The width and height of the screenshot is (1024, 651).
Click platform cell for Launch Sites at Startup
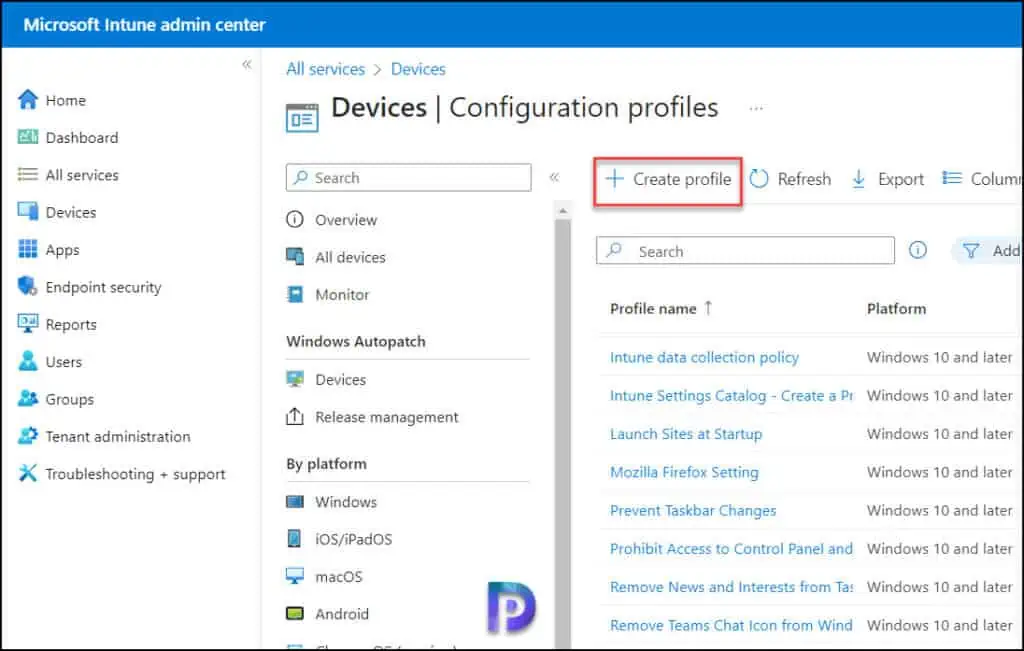pos(939,434)
